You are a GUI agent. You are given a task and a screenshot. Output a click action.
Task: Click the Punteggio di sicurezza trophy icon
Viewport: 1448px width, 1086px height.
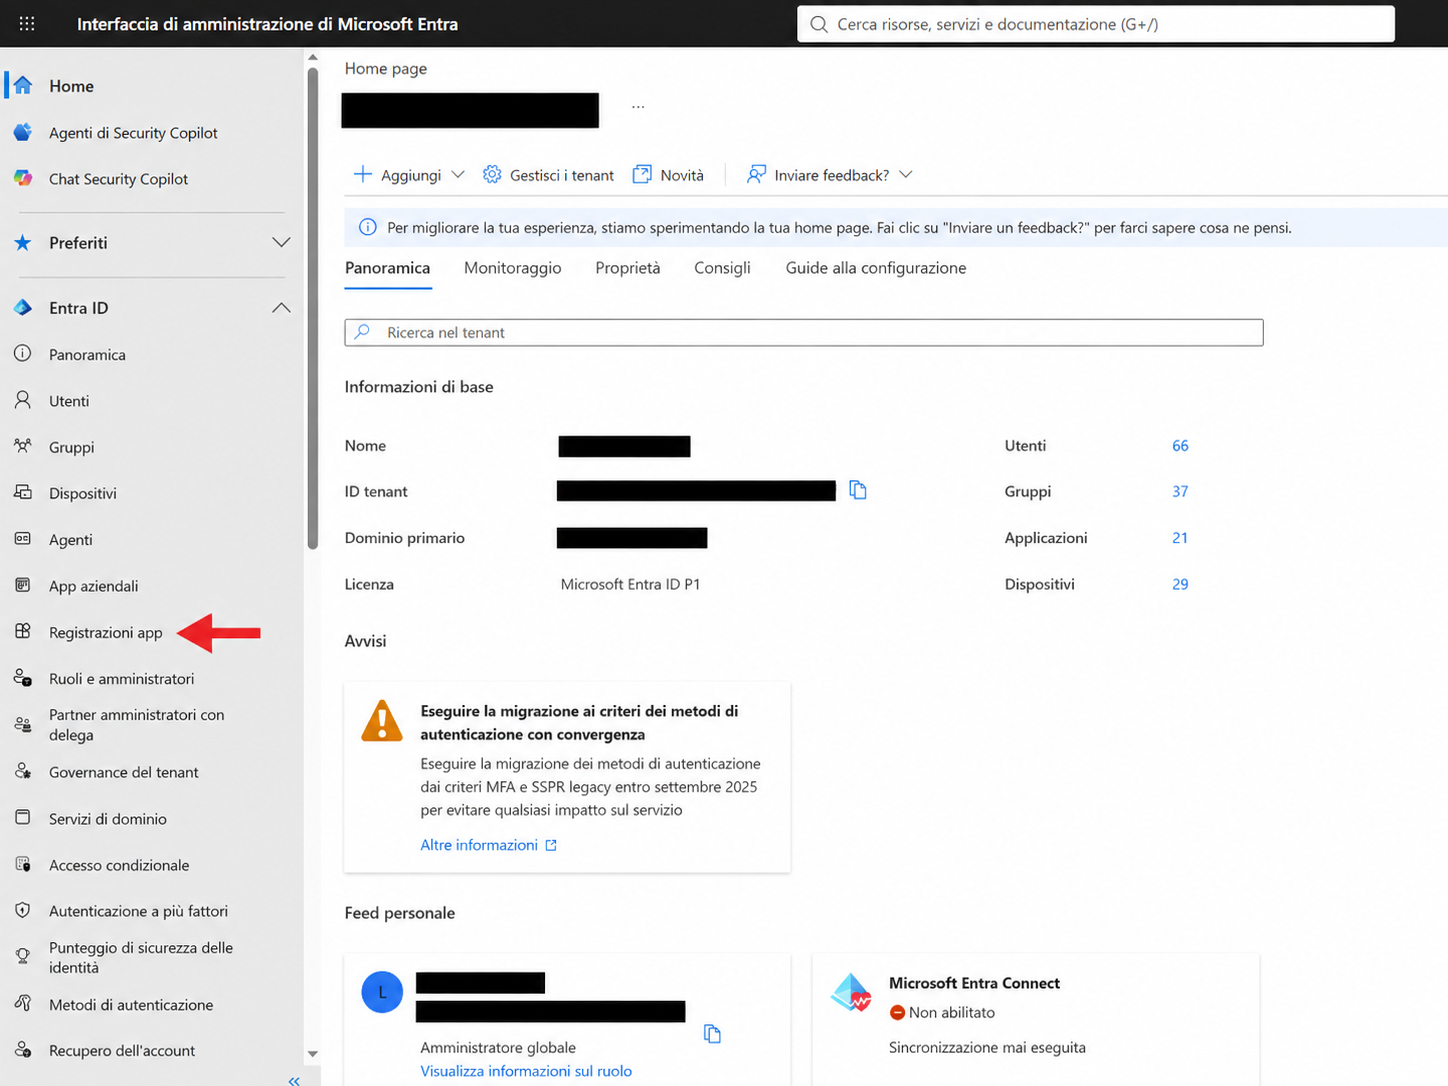(x=23, y=957)
